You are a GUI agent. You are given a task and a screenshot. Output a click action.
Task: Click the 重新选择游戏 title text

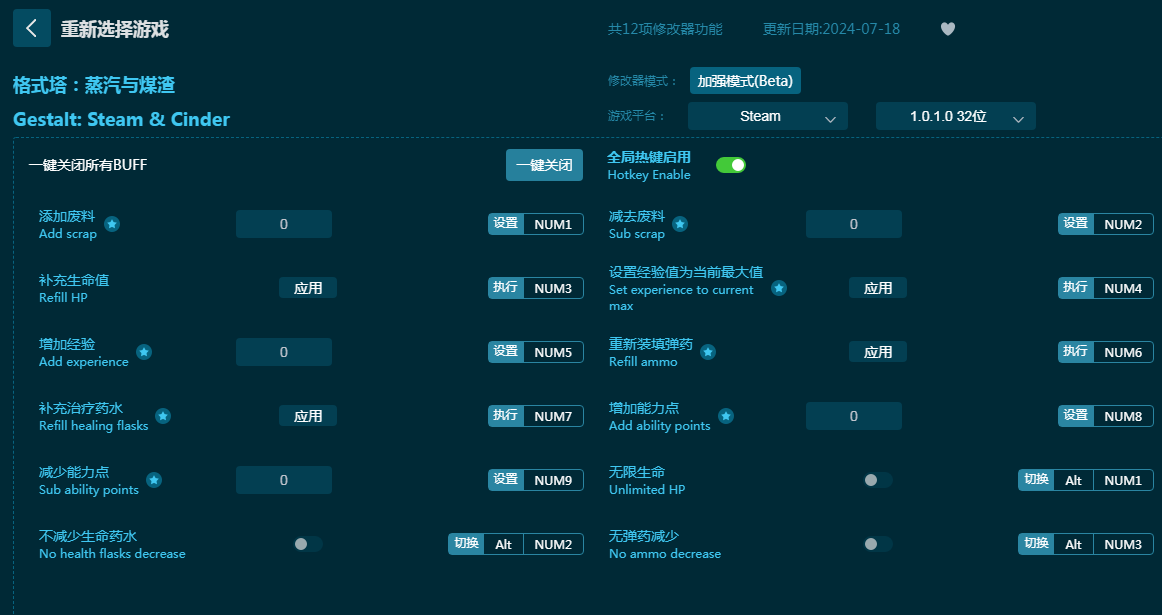click(x=115, y=29)
